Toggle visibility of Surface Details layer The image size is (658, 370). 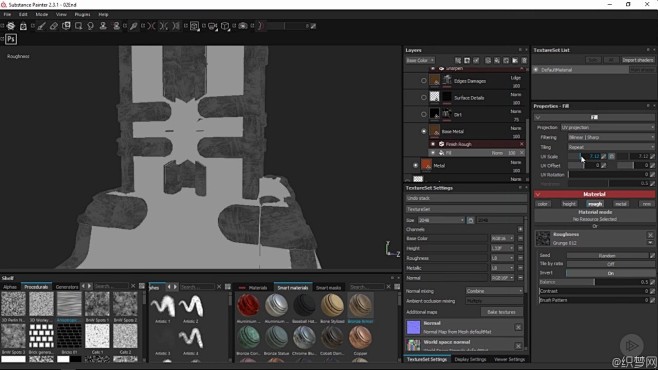pos(423,97)
